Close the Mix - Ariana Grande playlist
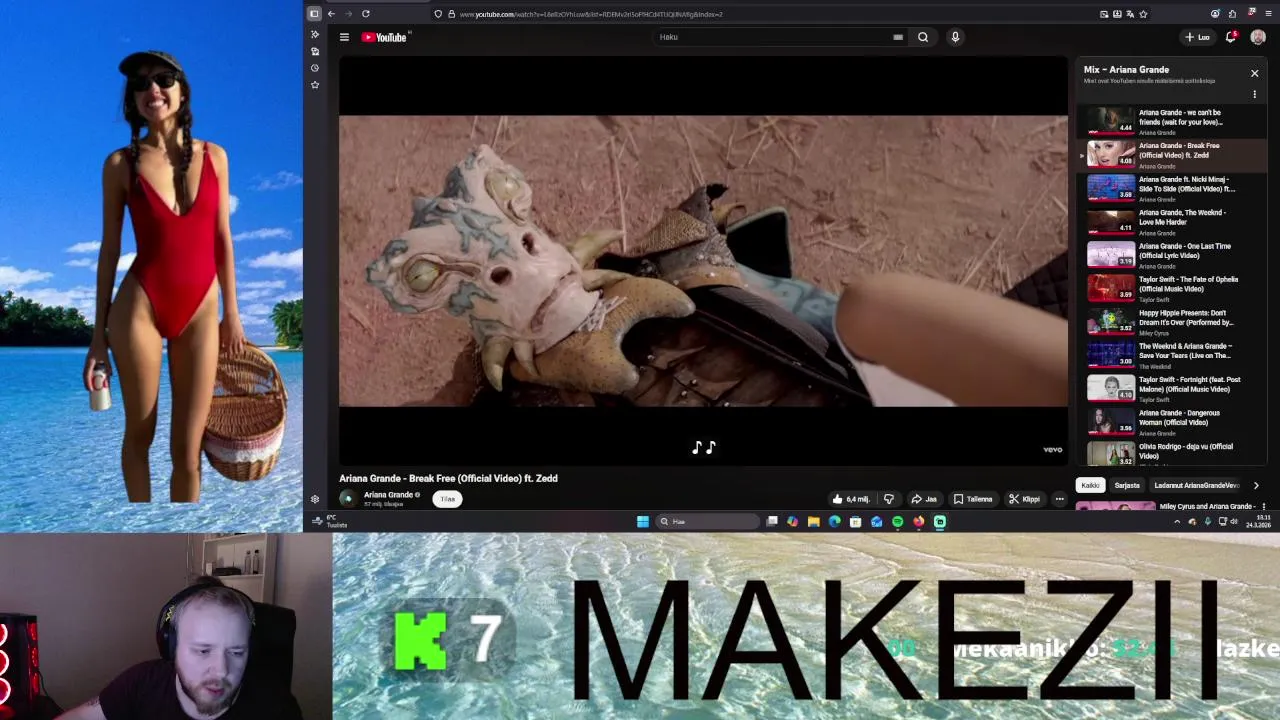The height and width of the screenshot is (720, 1280). pyautogui.click(x=1254, y=73)
